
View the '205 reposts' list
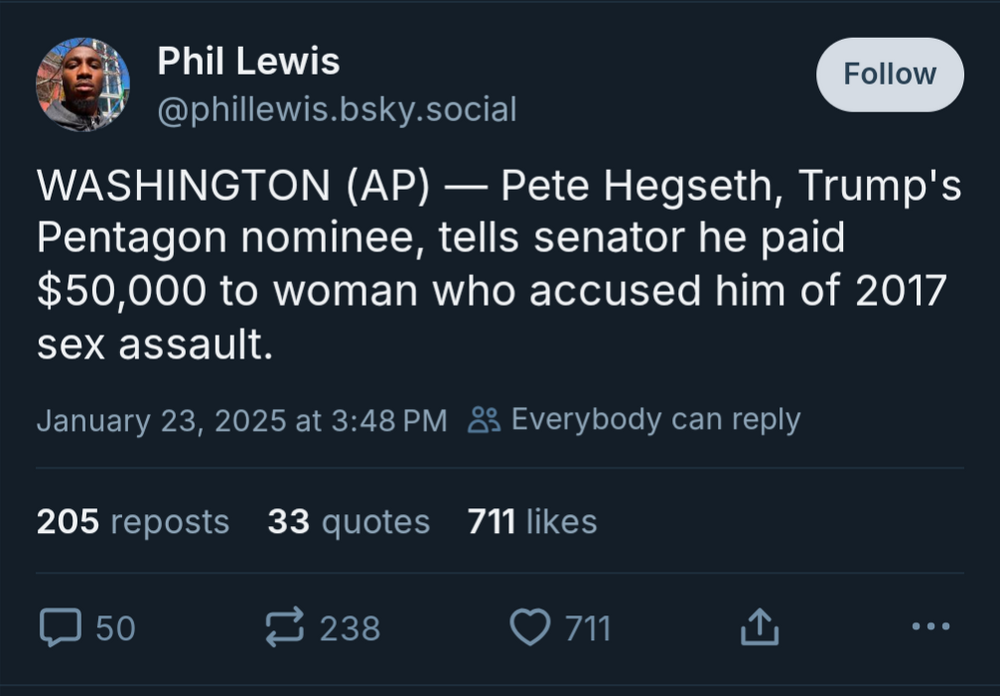(x=132, y=521)
